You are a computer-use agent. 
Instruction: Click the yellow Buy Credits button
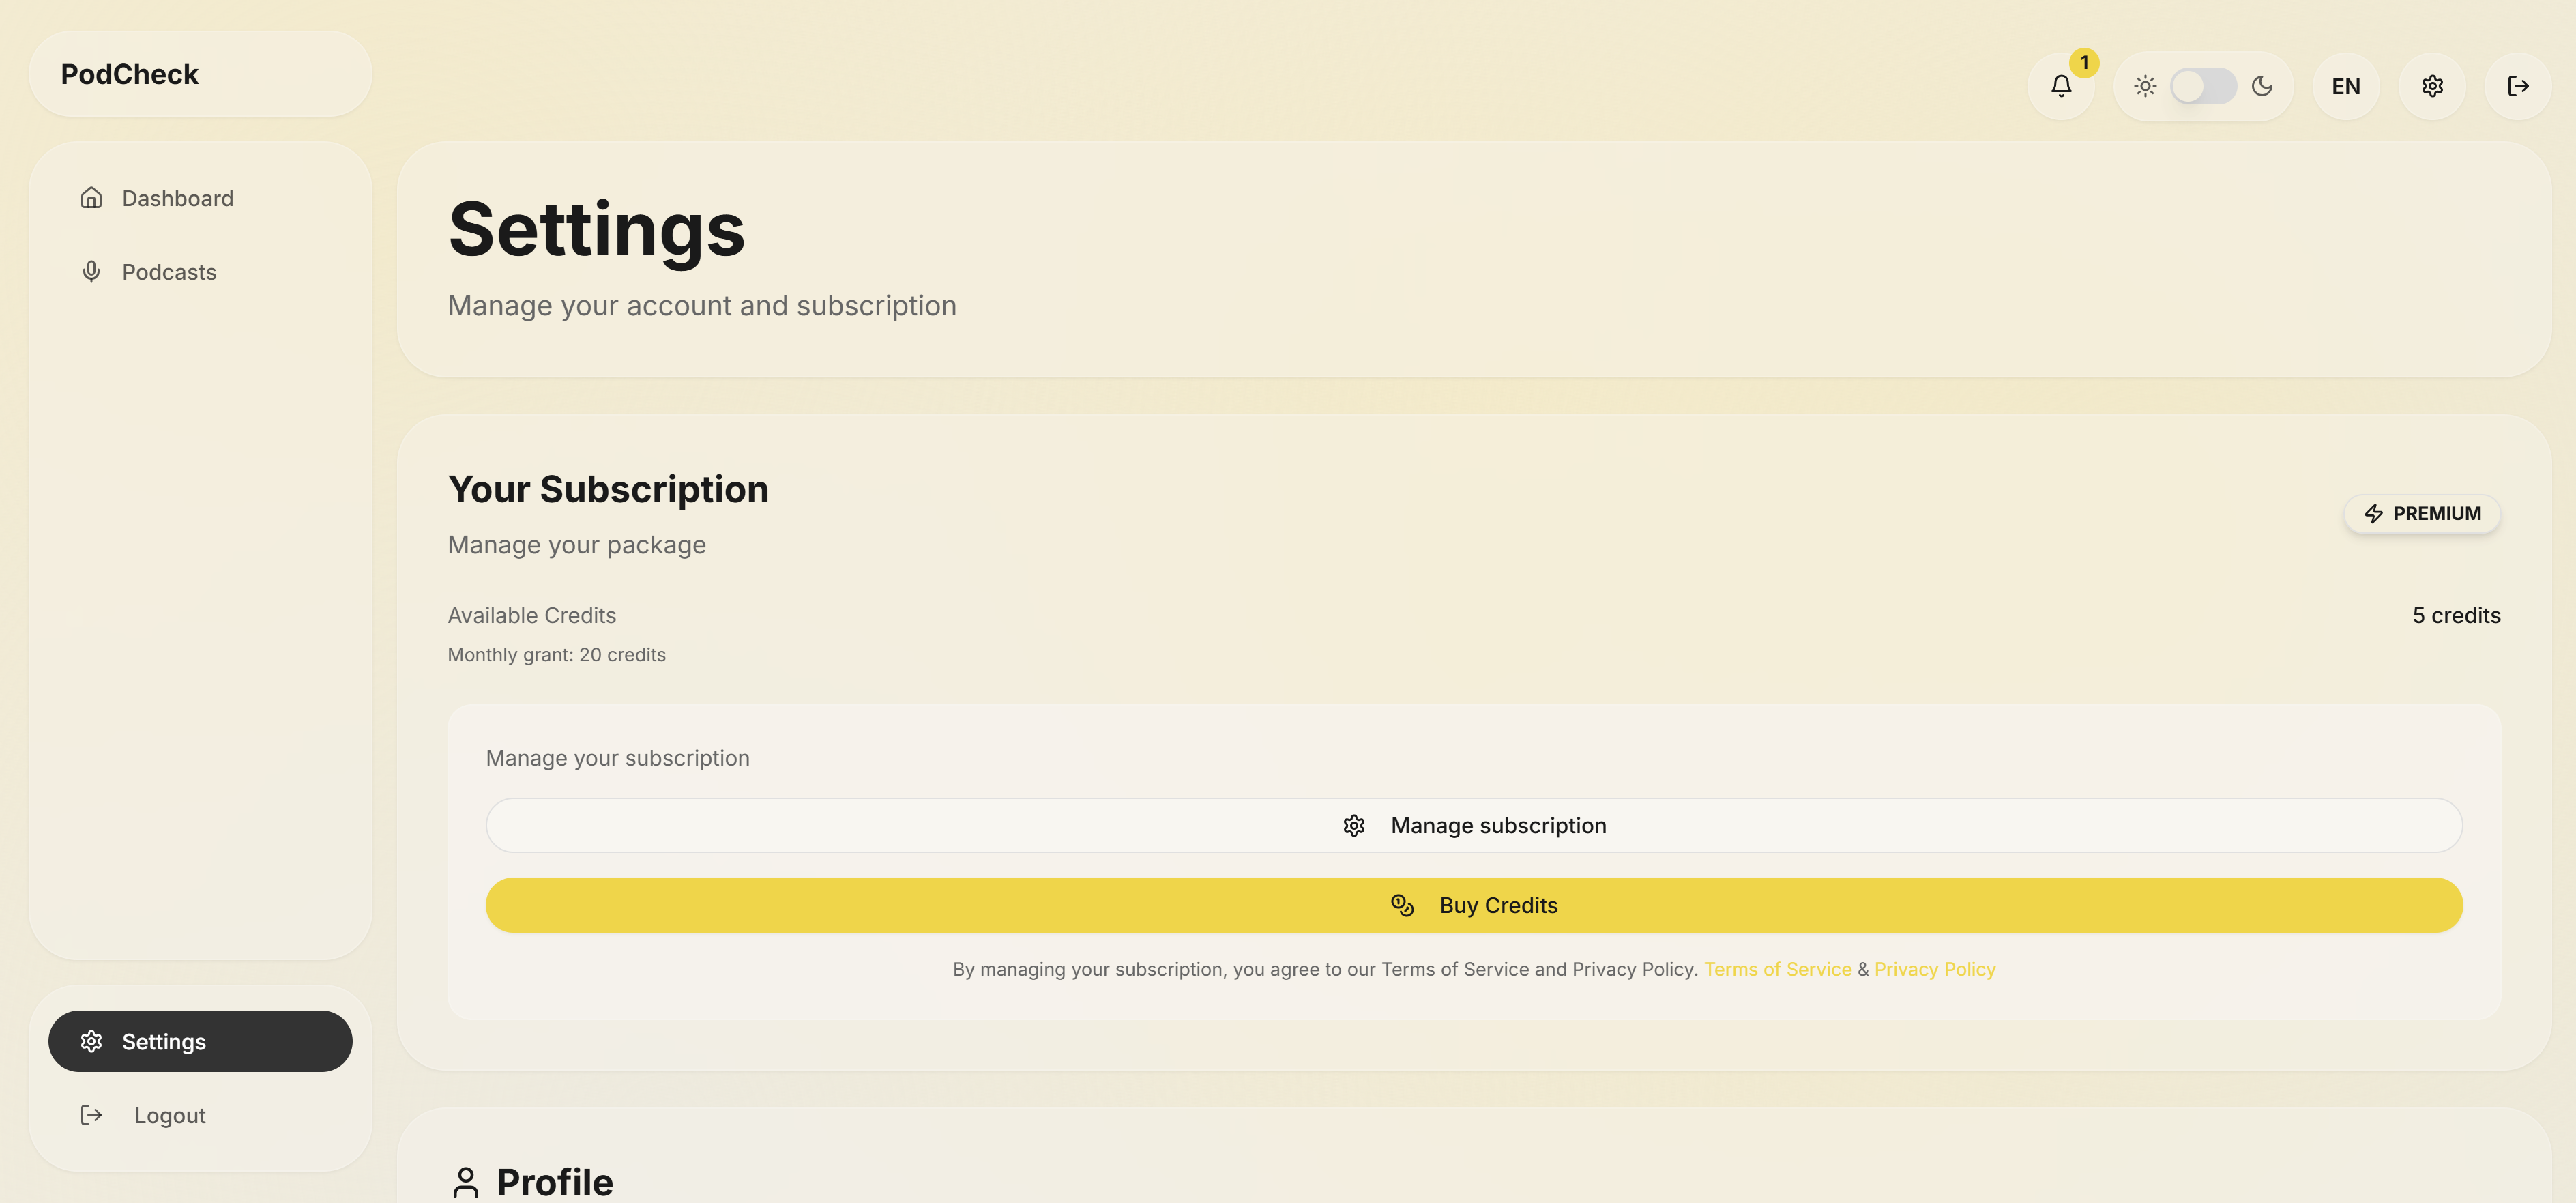coord(1473,905)
